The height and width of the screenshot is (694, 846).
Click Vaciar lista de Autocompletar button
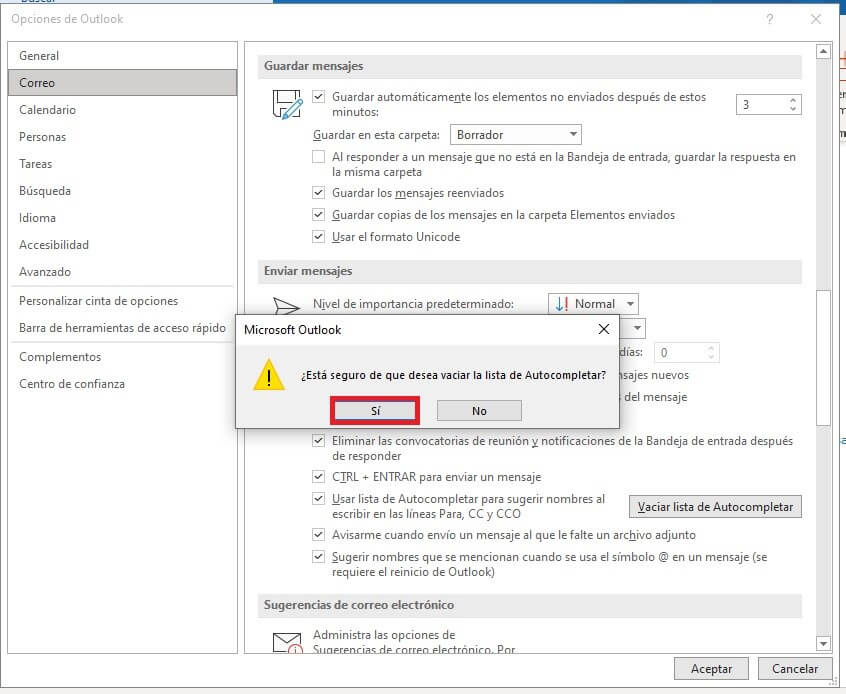[x=715, y=507]
